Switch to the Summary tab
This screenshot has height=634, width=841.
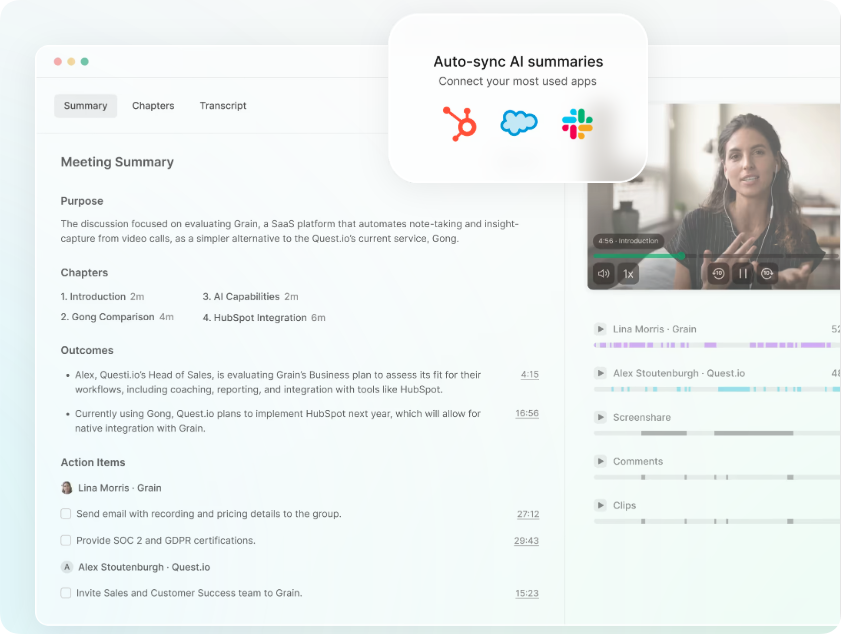click(85, 106)
